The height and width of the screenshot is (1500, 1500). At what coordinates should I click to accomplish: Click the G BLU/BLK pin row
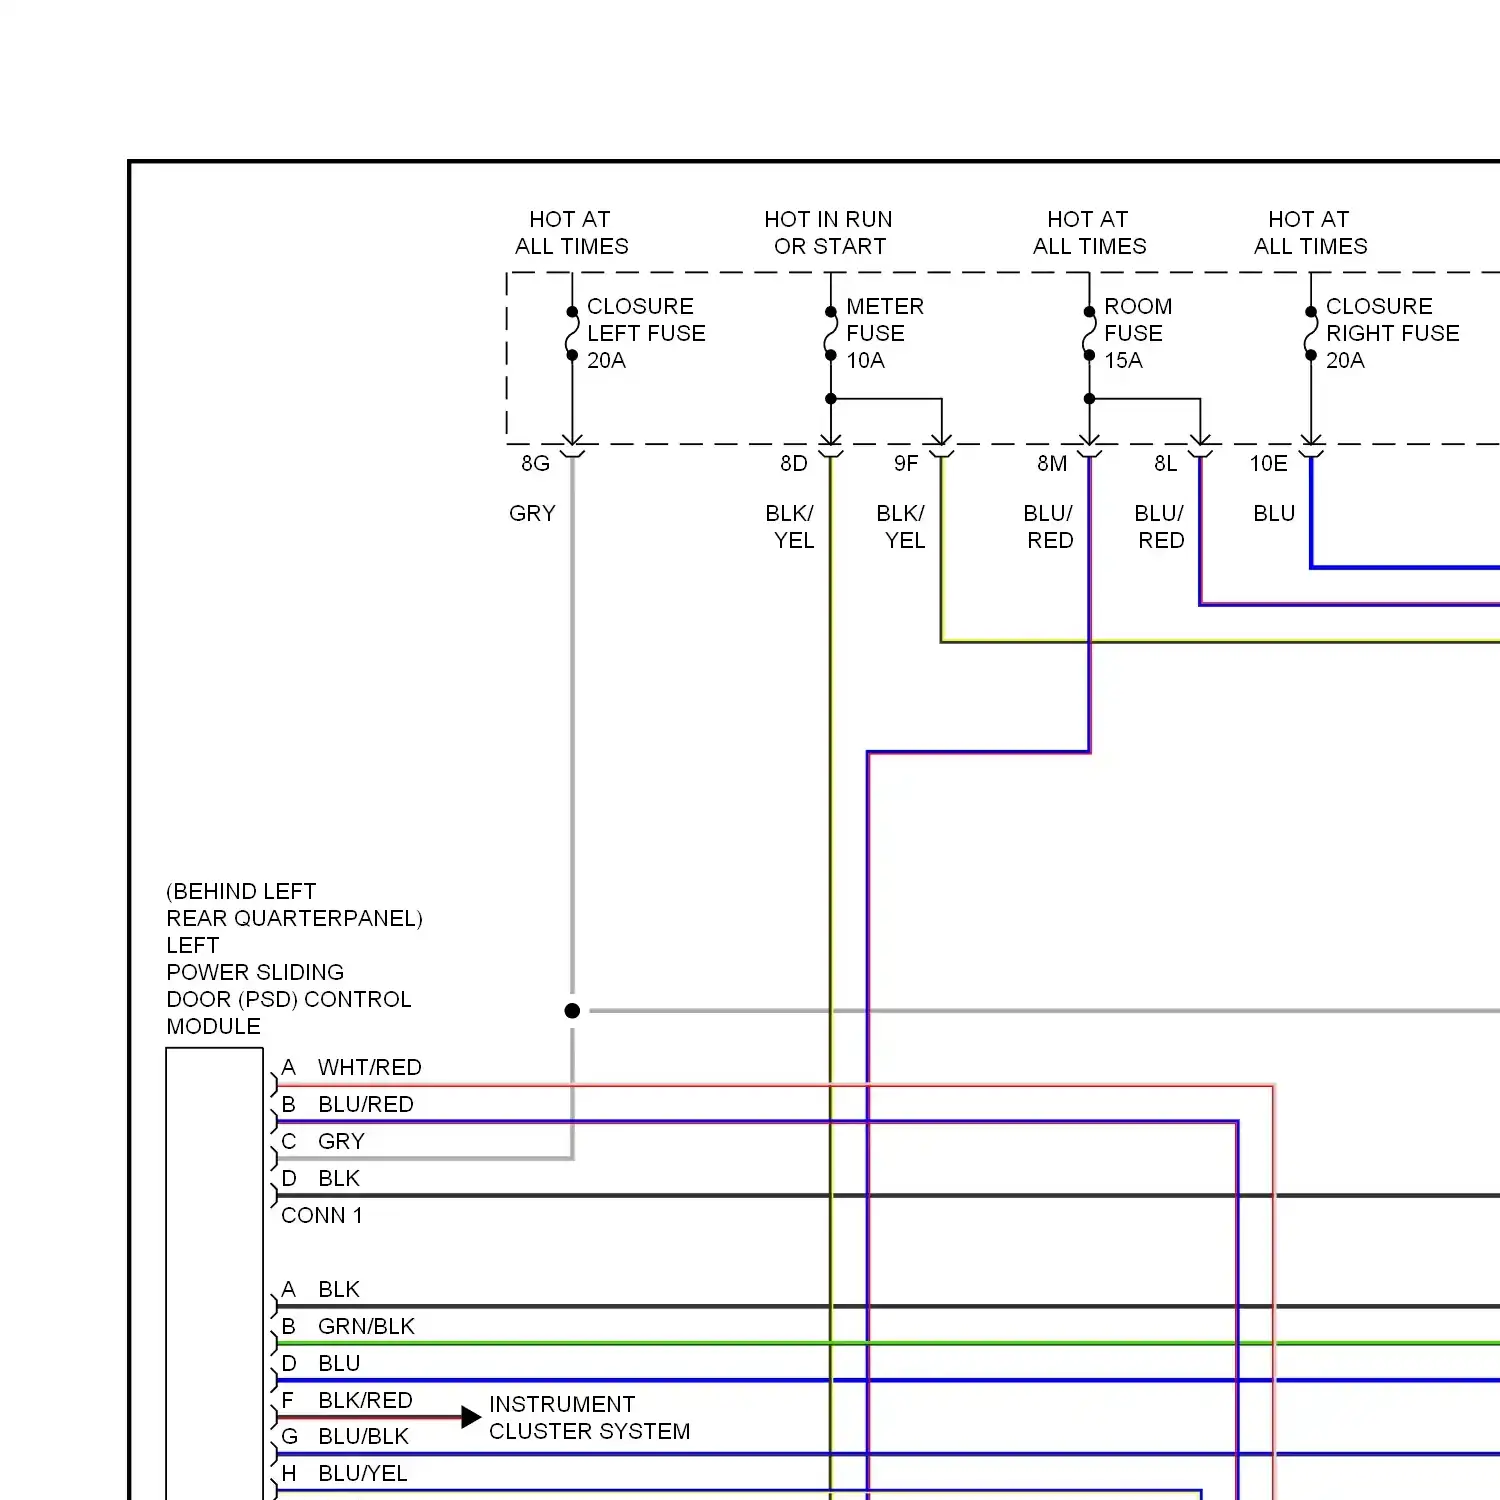tap(345, 1437)
